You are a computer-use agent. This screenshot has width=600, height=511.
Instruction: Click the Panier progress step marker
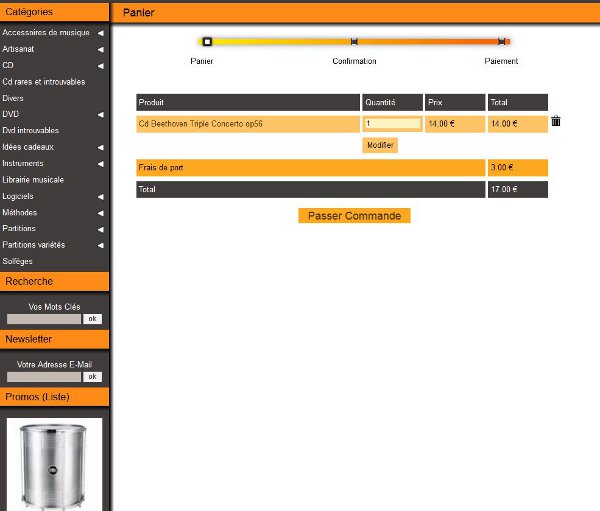click(207, 42)
